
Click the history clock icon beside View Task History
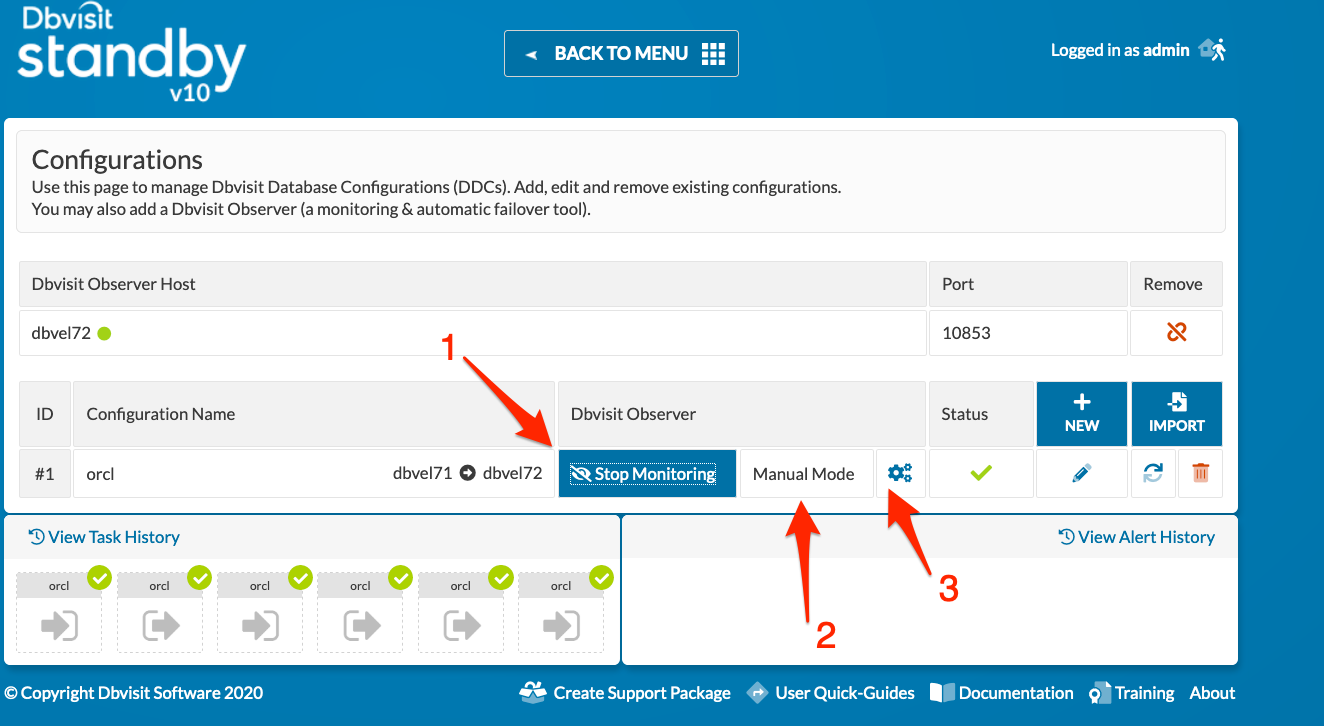36,537
